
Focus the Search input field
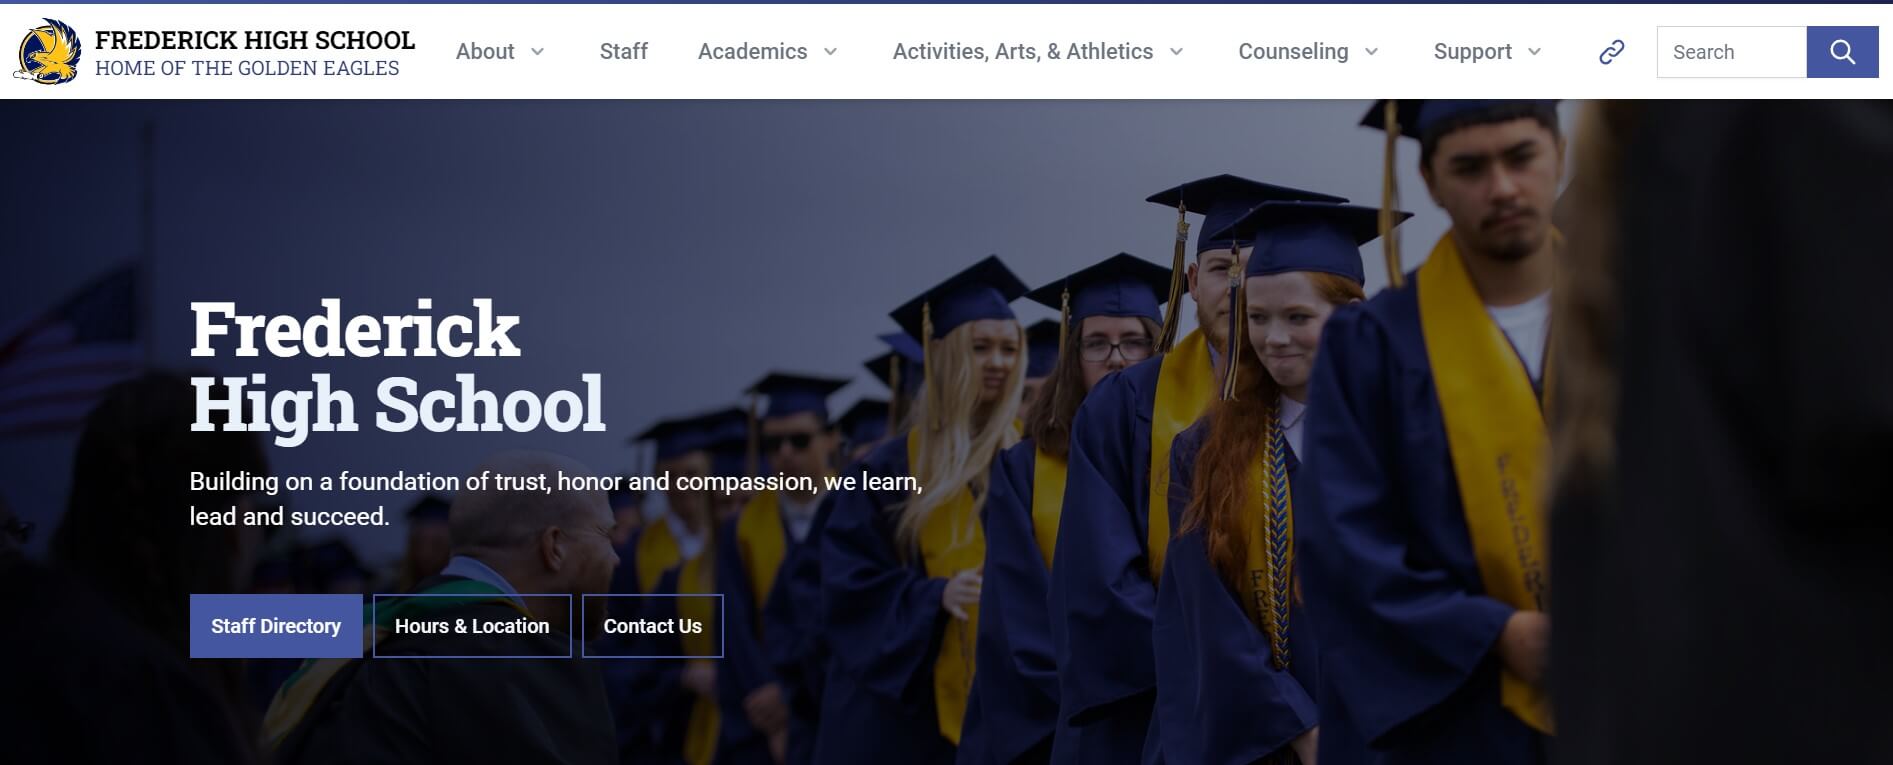coord(1731,52)
